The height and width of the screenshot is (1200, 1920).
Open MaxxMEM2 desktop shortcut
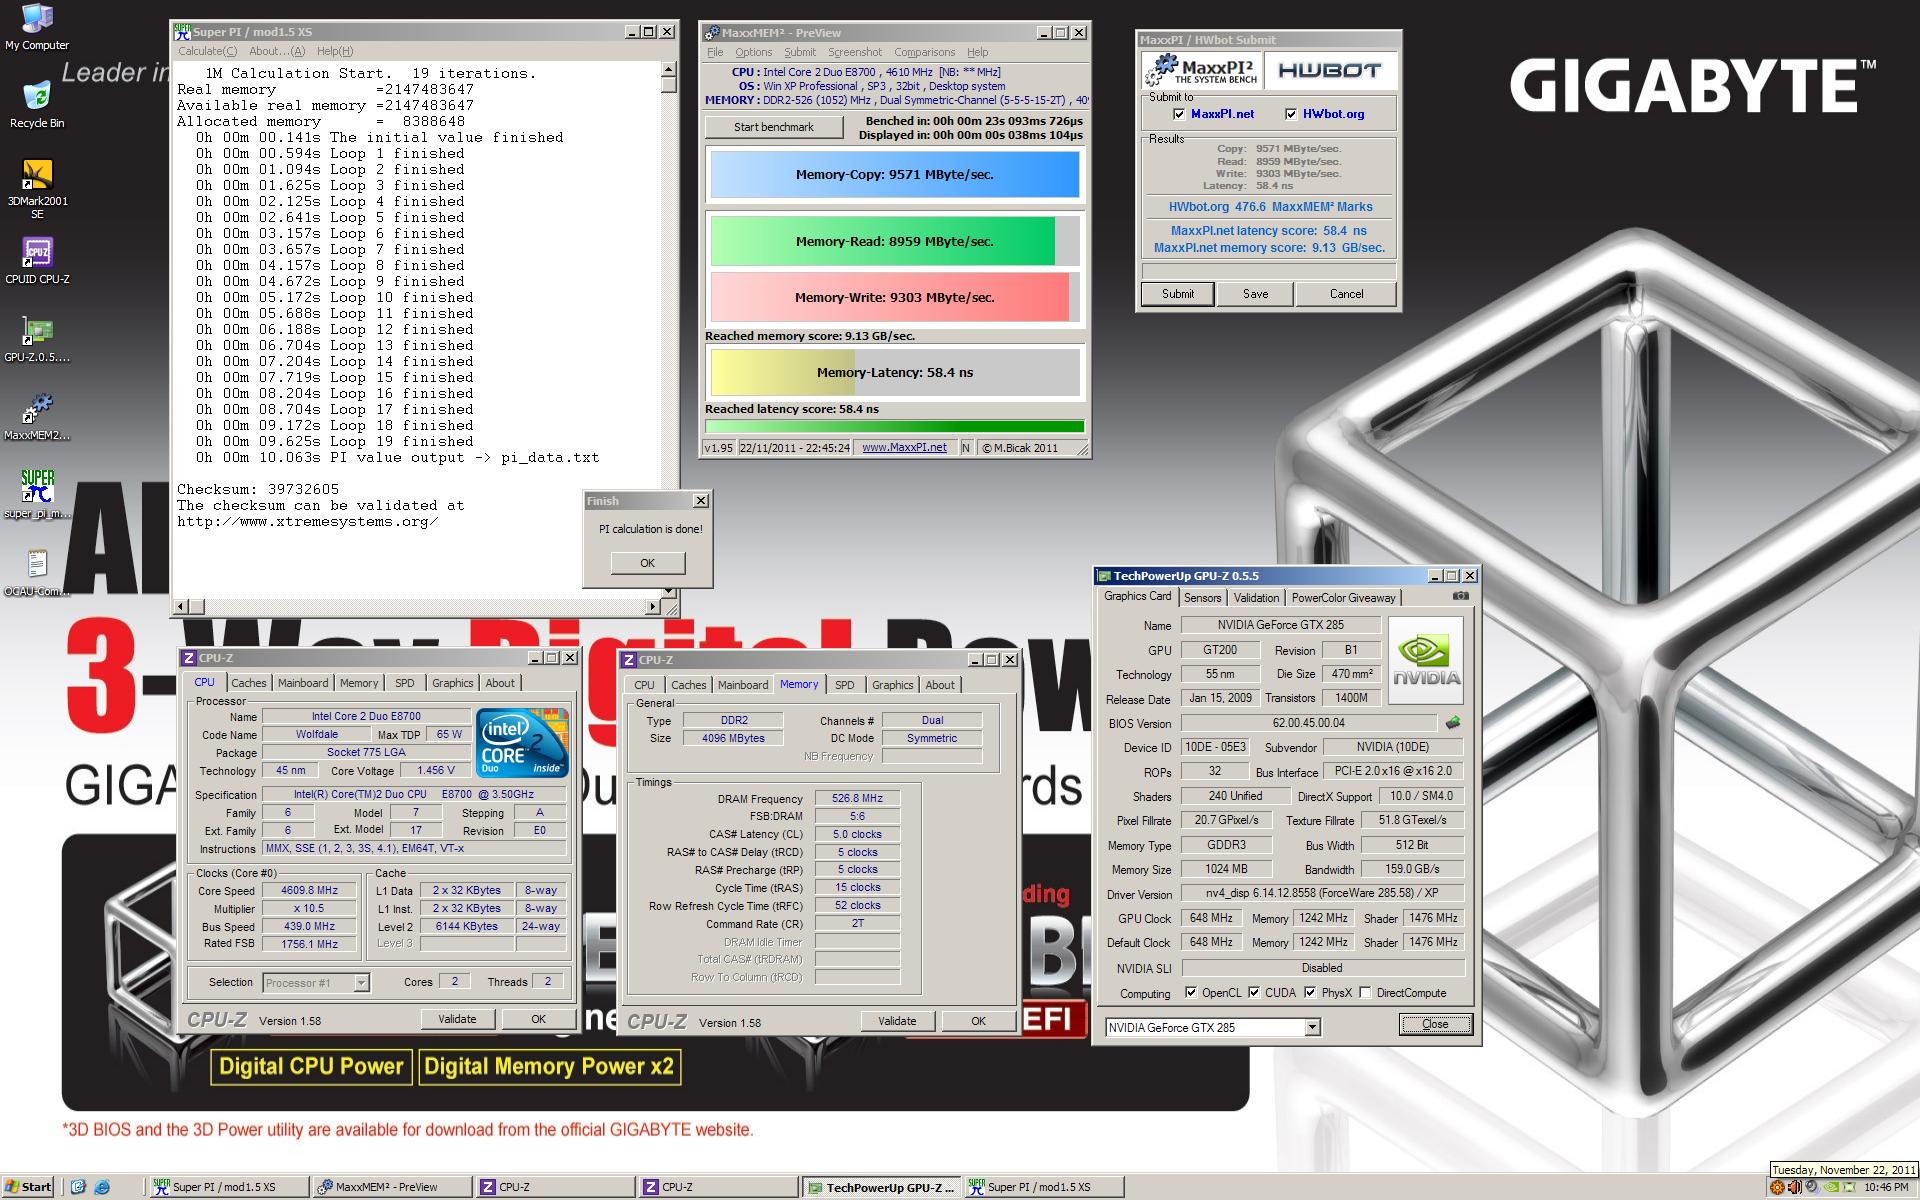point(37,417)
